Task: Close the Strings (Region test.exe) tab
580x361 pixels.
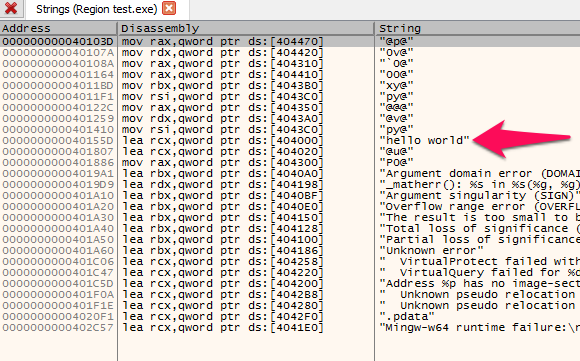Action: pos(169,8)
